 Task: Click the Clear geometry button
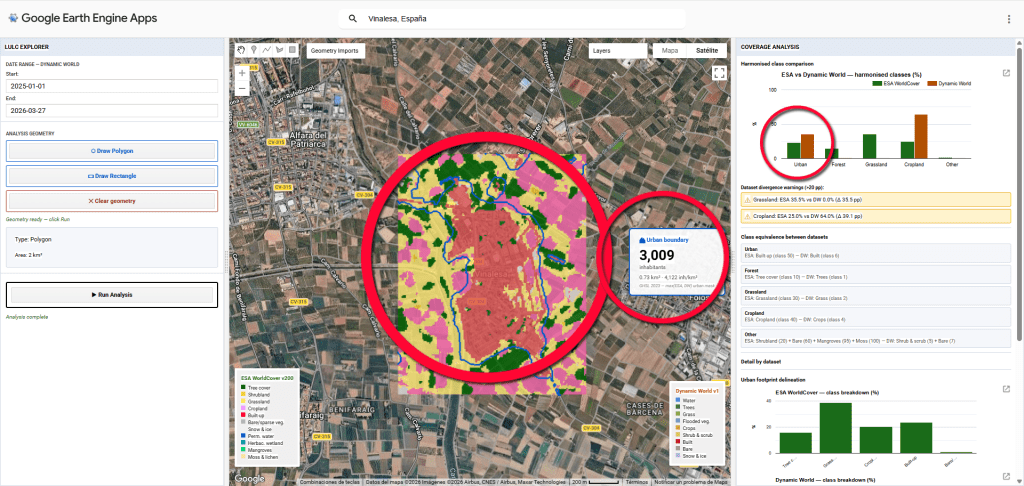click(111, 200)
